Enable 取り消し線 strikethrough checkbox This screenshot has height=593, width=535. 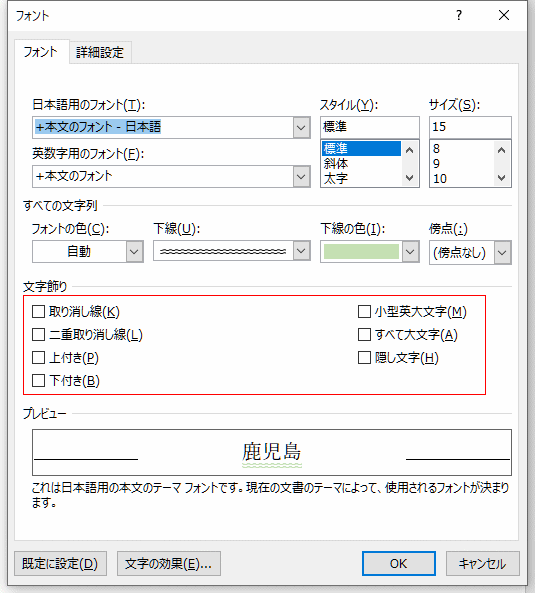39,312
